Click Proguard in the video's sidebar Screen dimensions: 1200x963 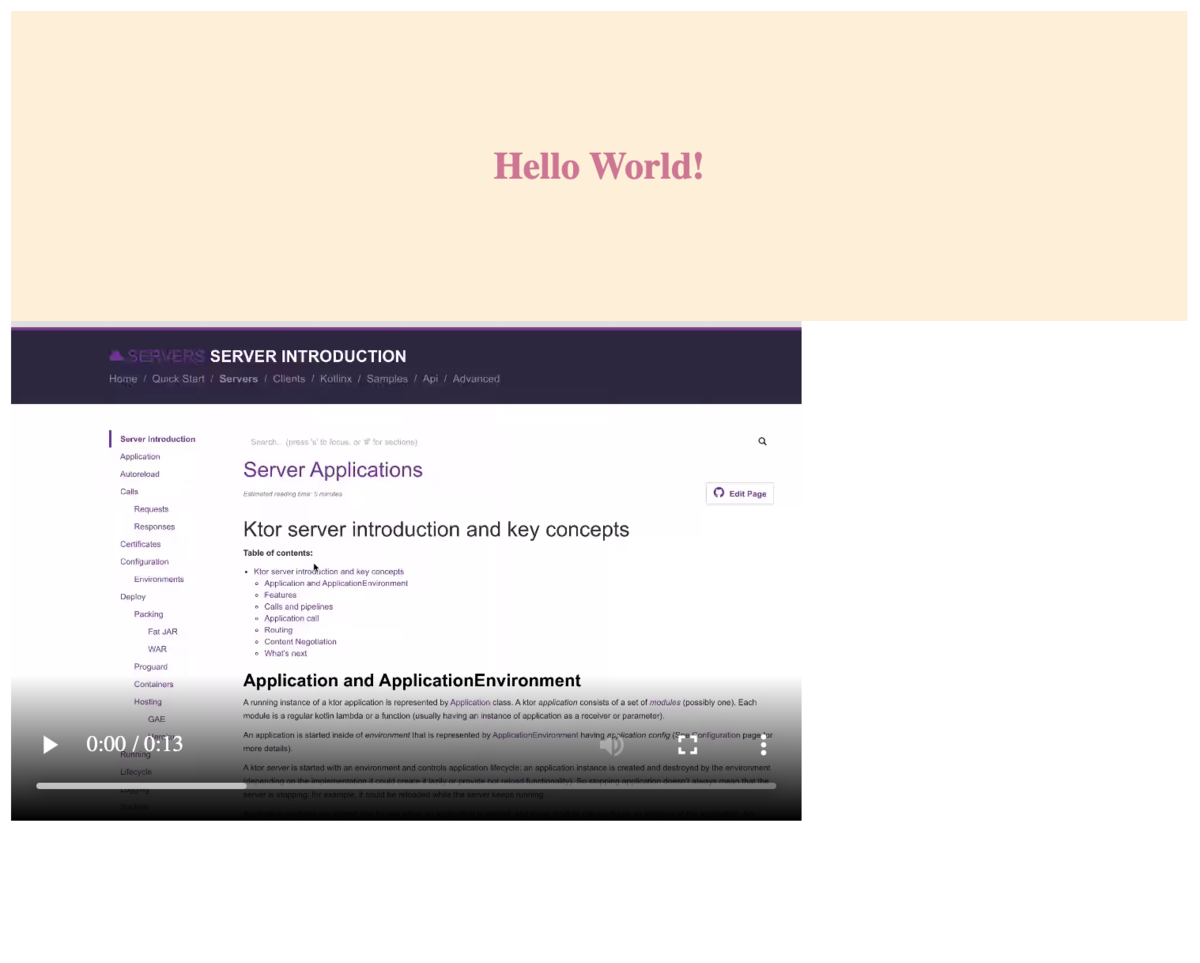click(x=151, y=667)
